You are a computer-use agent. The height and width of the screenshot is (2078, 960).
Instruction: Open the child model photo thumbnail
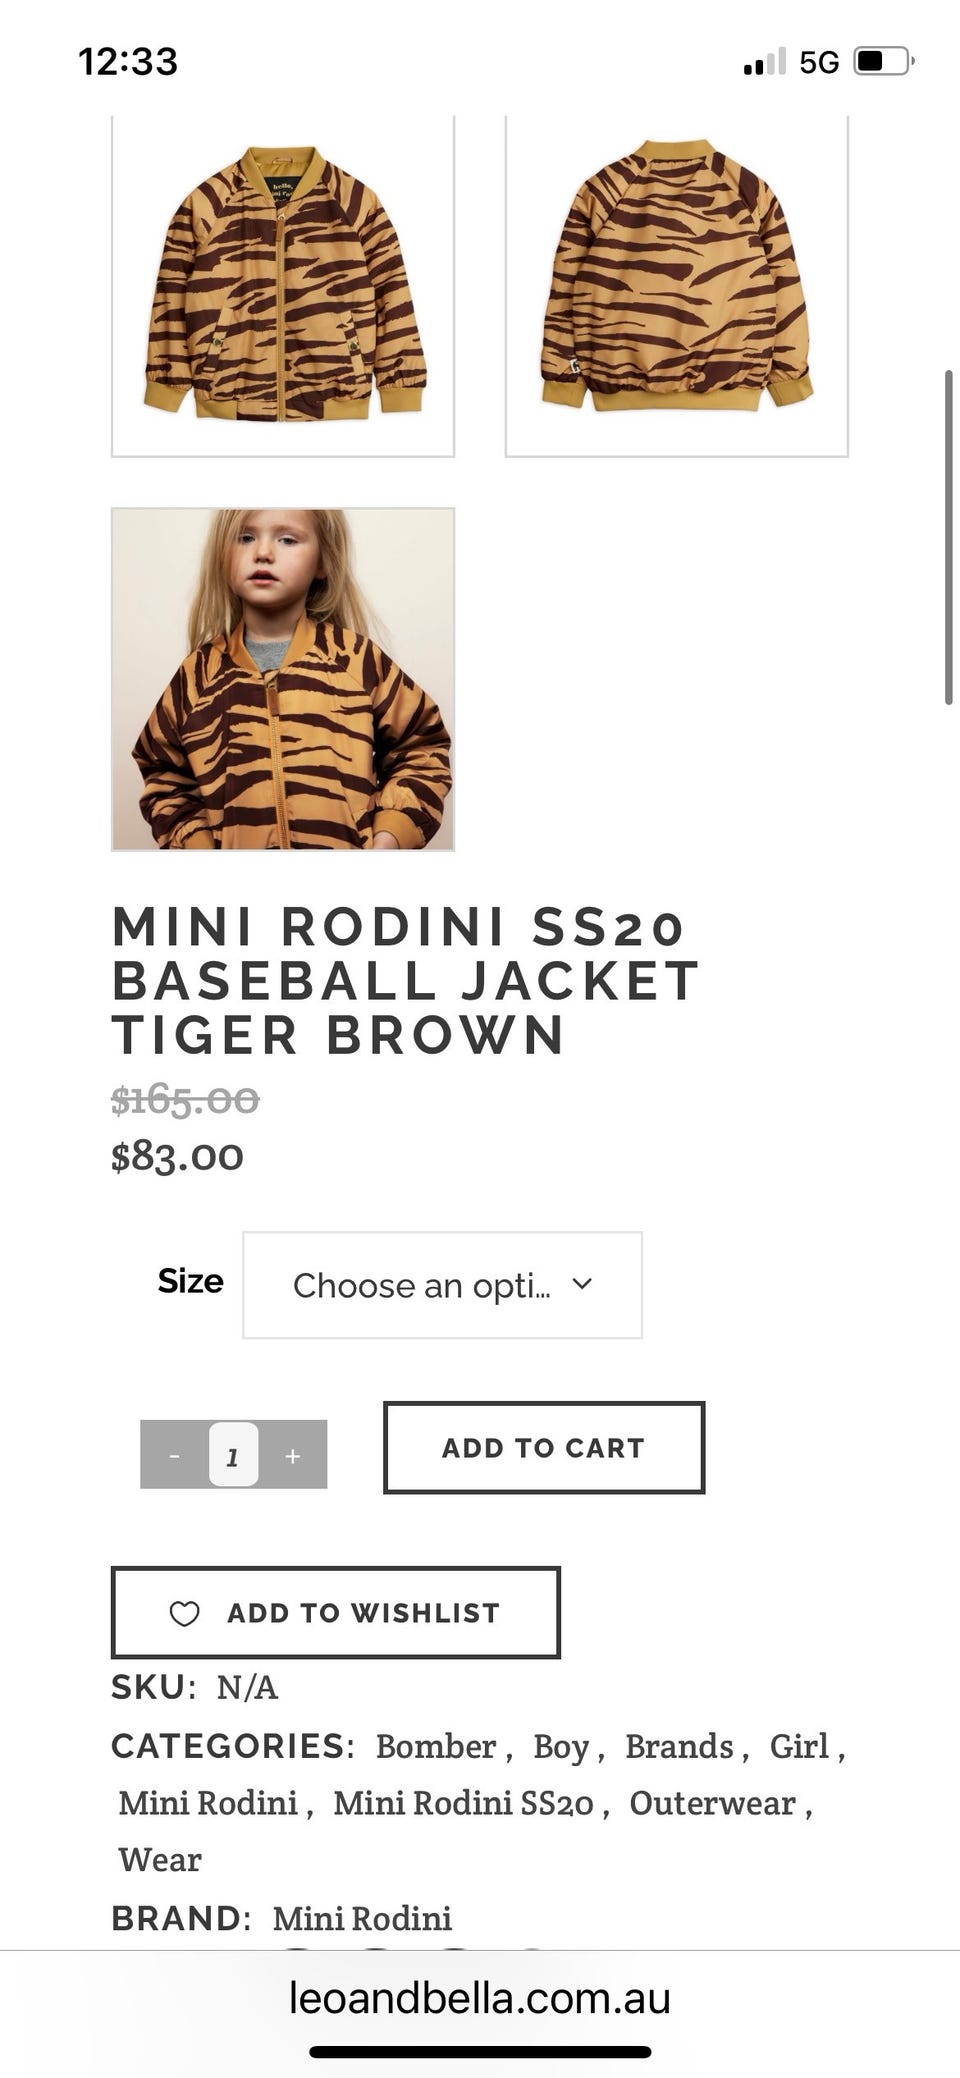pos(283,679)
